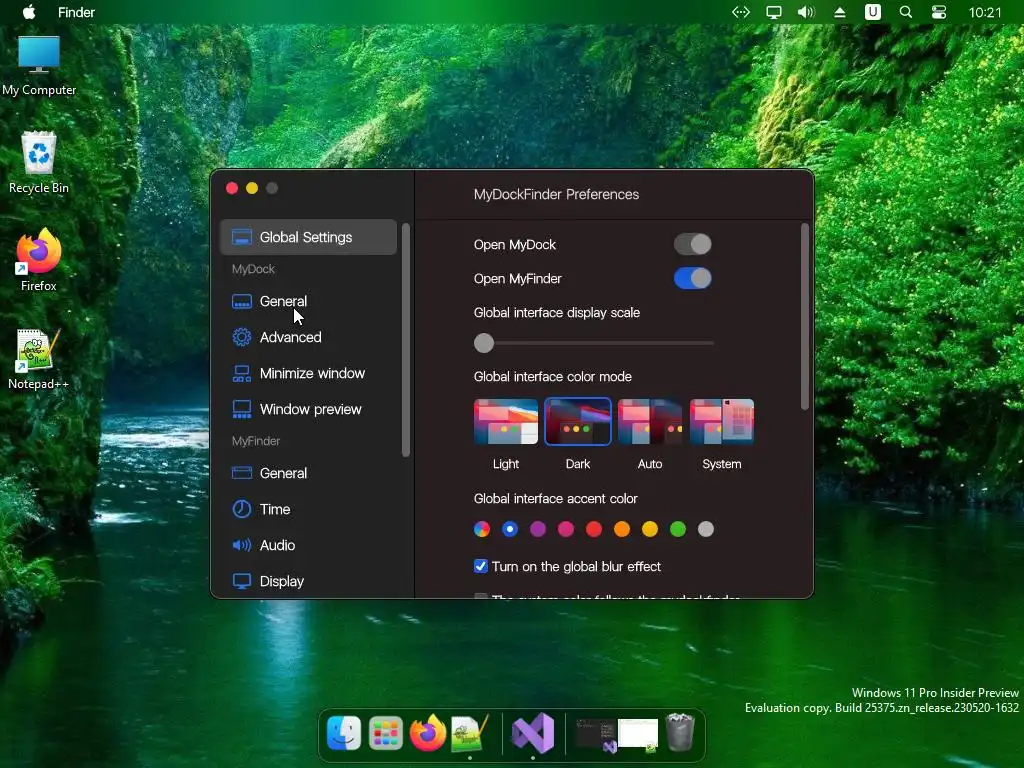The width and height of the screenshot is (1024, 768).
Task: Click the 10:21 clock in the menu bar
Action: click(x=985, y=12)
